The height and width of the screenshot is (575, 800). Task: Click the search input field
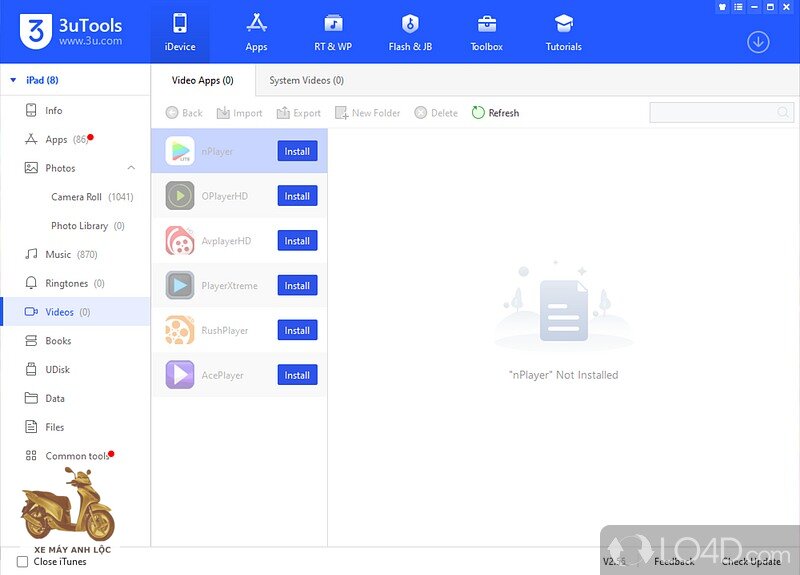(721, 112)
